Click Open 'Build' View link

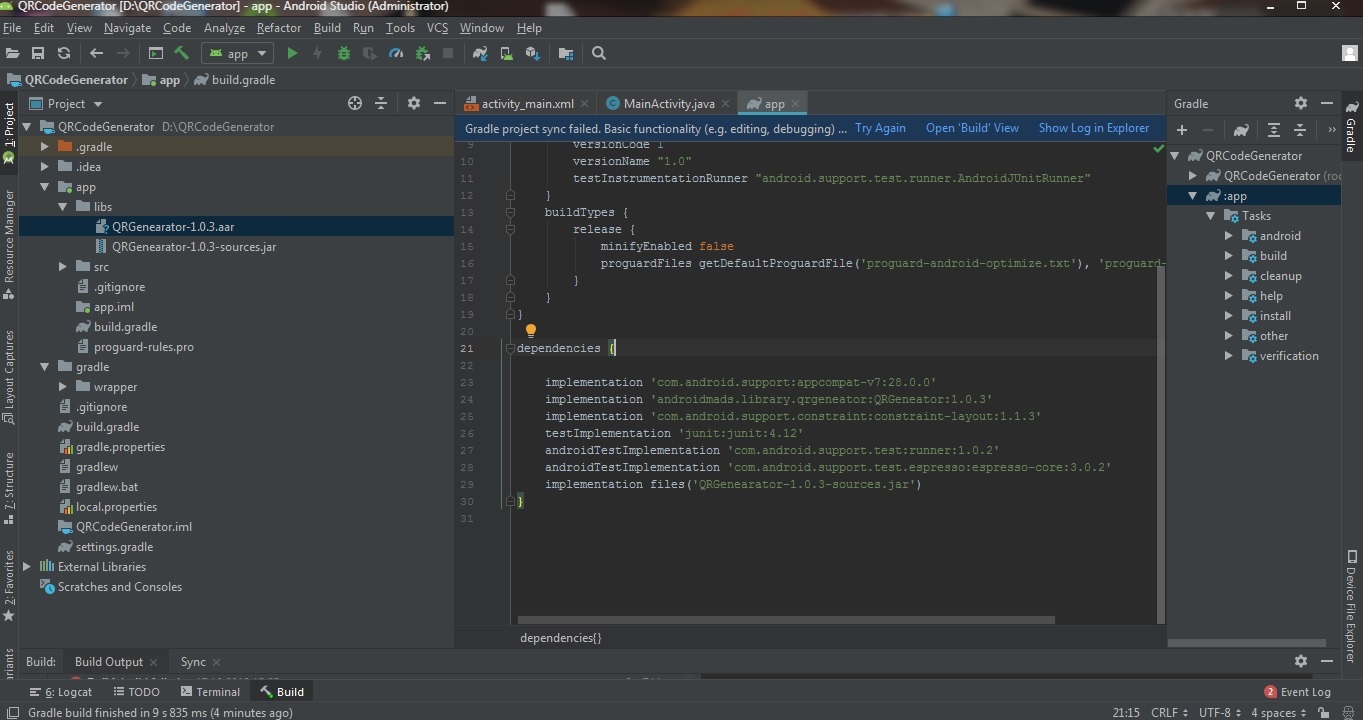click(972, 128)
